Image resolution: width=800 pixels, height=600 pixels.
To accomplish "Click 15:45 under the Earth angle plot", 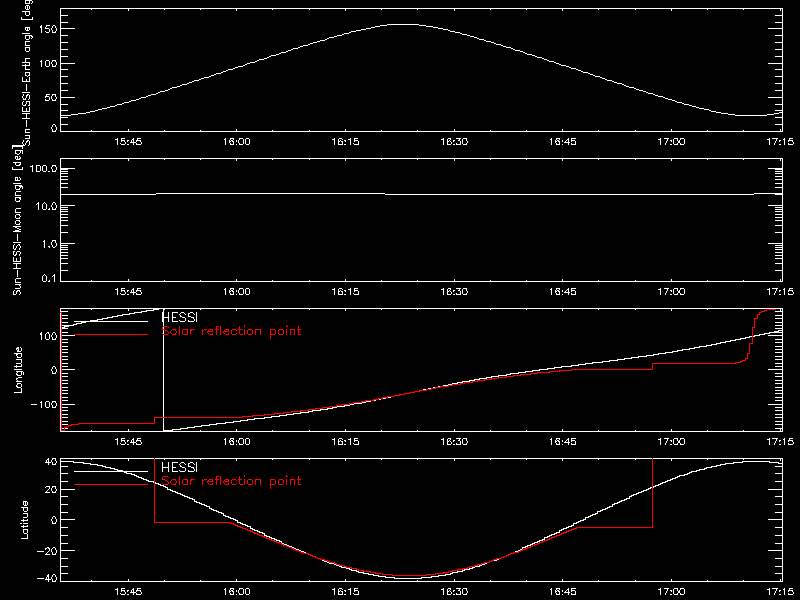I will coord(128,141).
